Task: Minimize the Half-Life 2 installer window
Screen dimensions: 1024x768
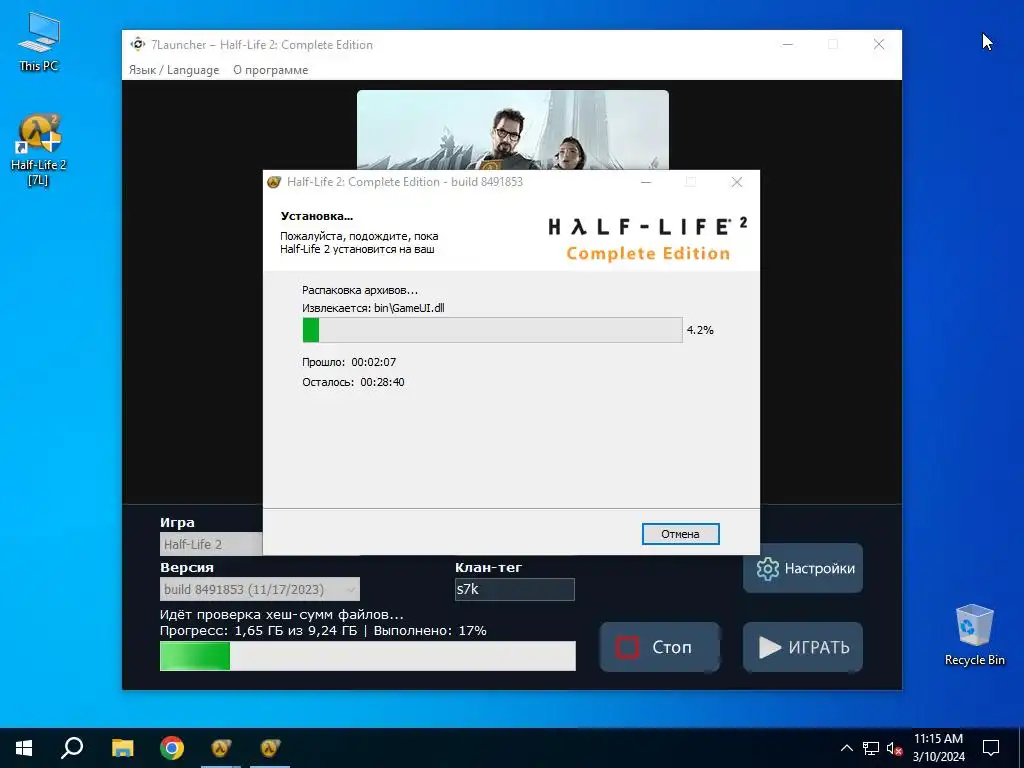Action: tap(646, 182)
